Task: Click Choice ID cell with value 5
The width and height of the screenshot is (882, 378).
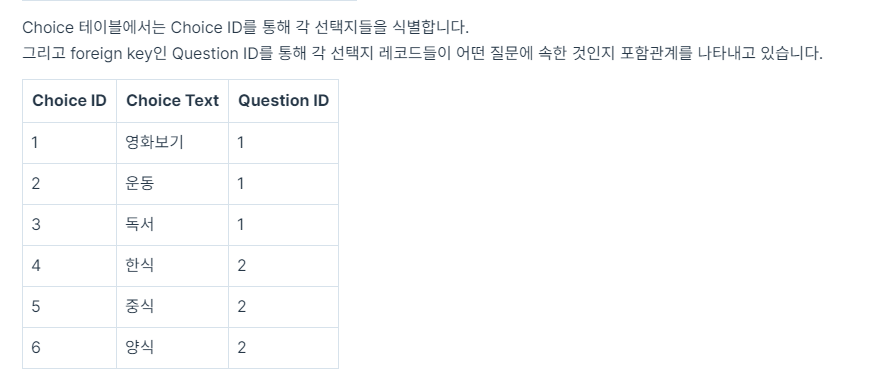Action: [x=69, y=307]
